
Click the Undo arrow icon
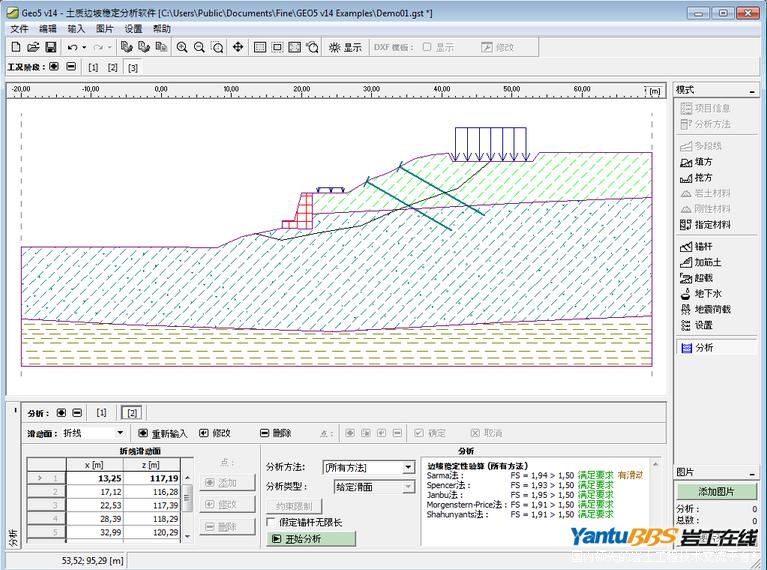click(71, 47)
